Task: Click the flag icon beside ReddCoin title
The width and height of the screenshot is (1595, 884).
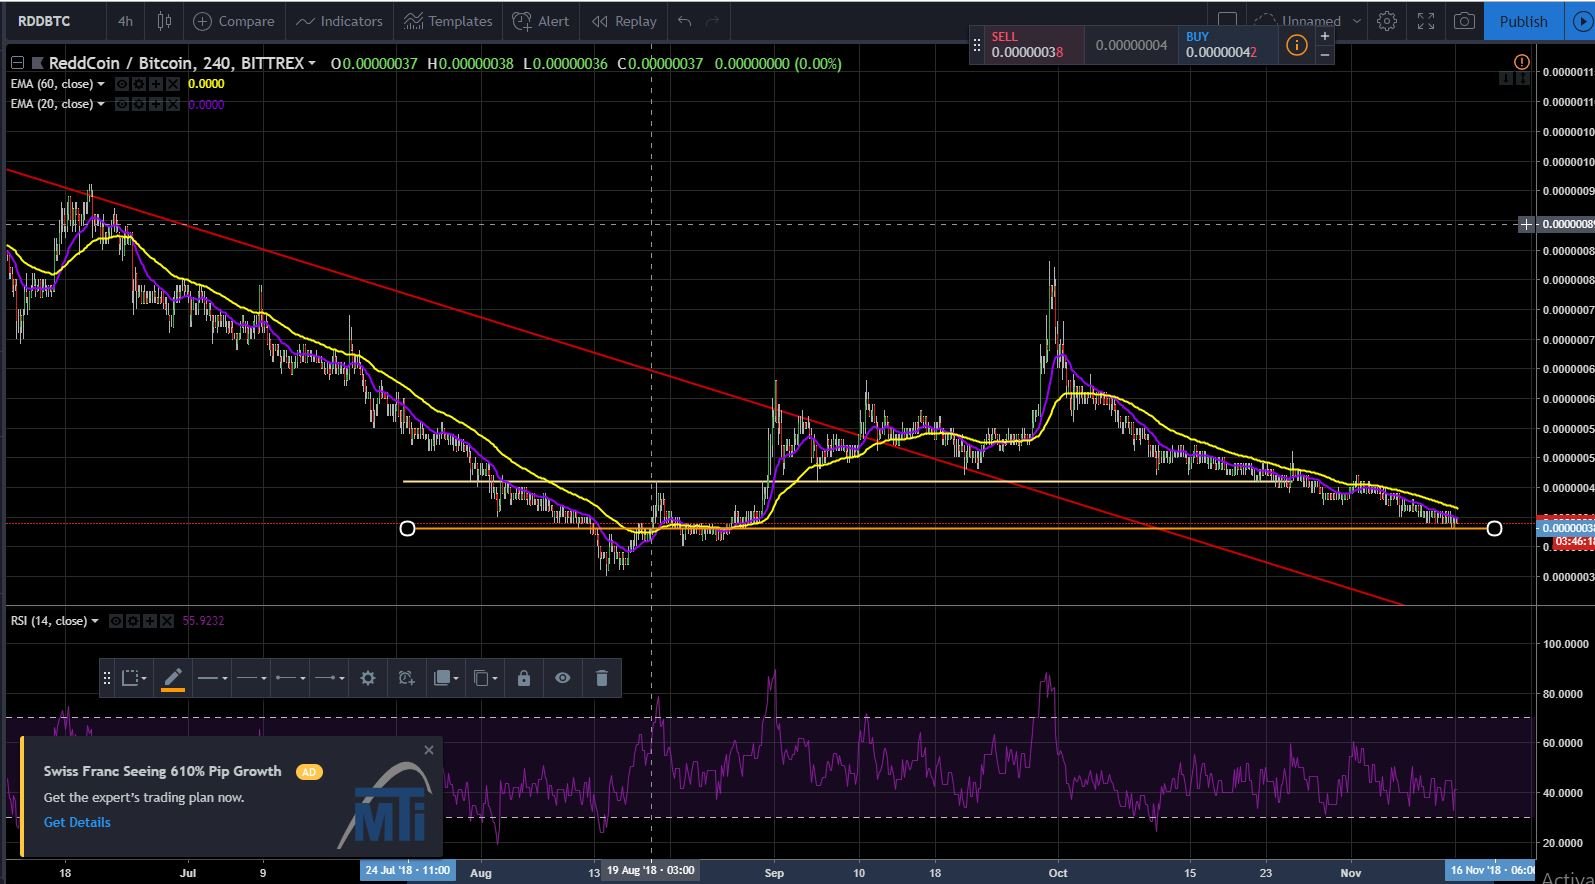Action: [38, 63]
